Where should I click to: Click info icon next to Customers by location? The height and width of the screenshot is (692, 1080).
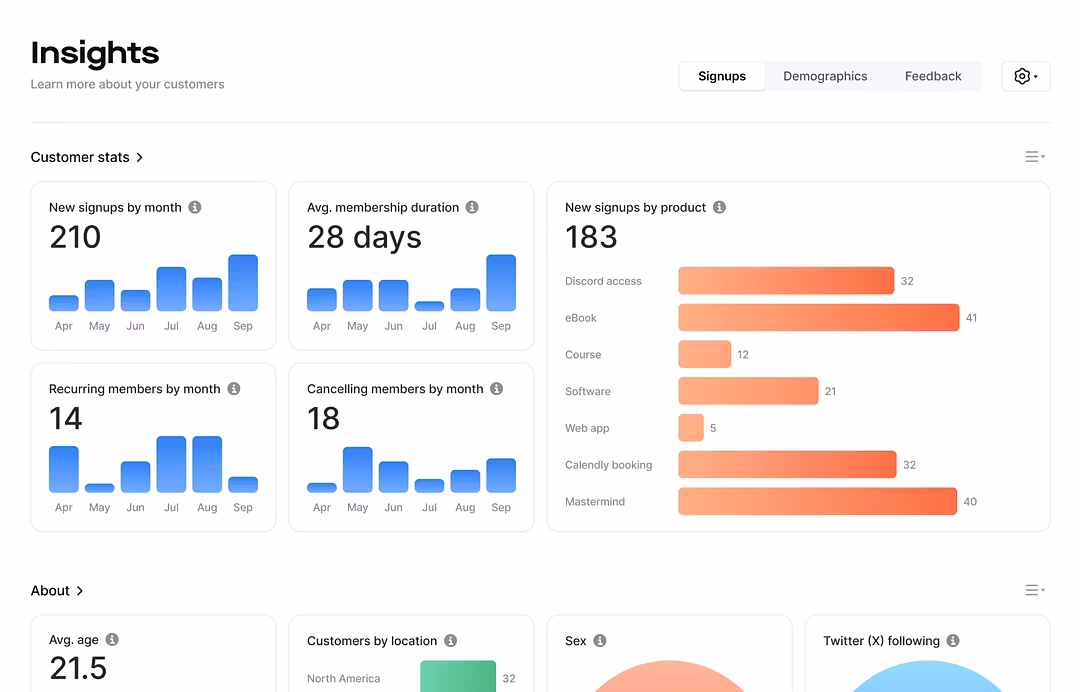coord(450,641)
